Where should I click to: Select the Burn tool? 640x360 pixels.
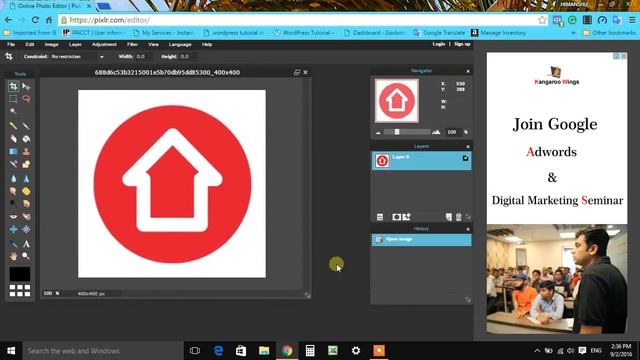click(x=26, y=203)
